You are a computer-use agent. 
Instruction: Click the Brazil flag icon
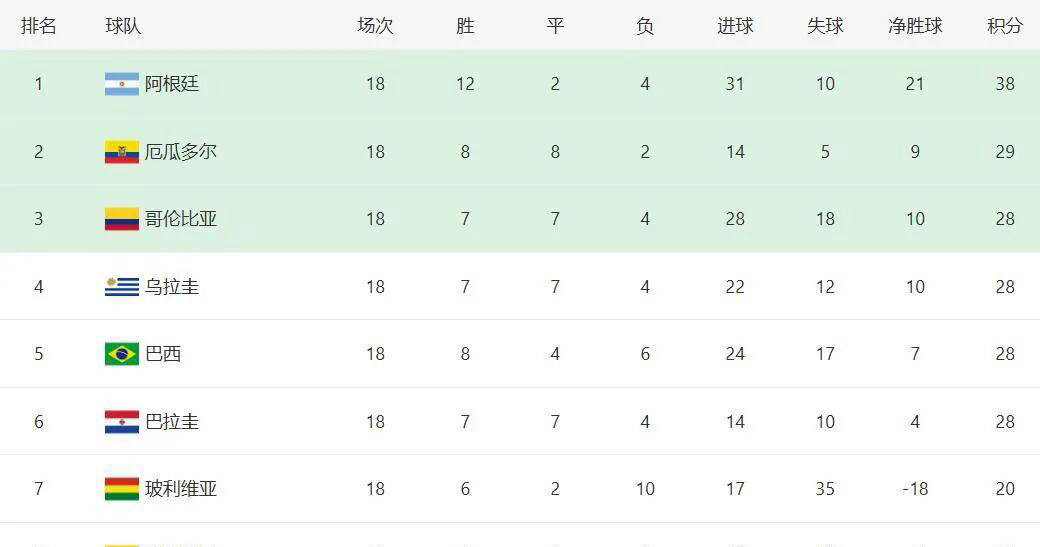[x=121, y=354]
